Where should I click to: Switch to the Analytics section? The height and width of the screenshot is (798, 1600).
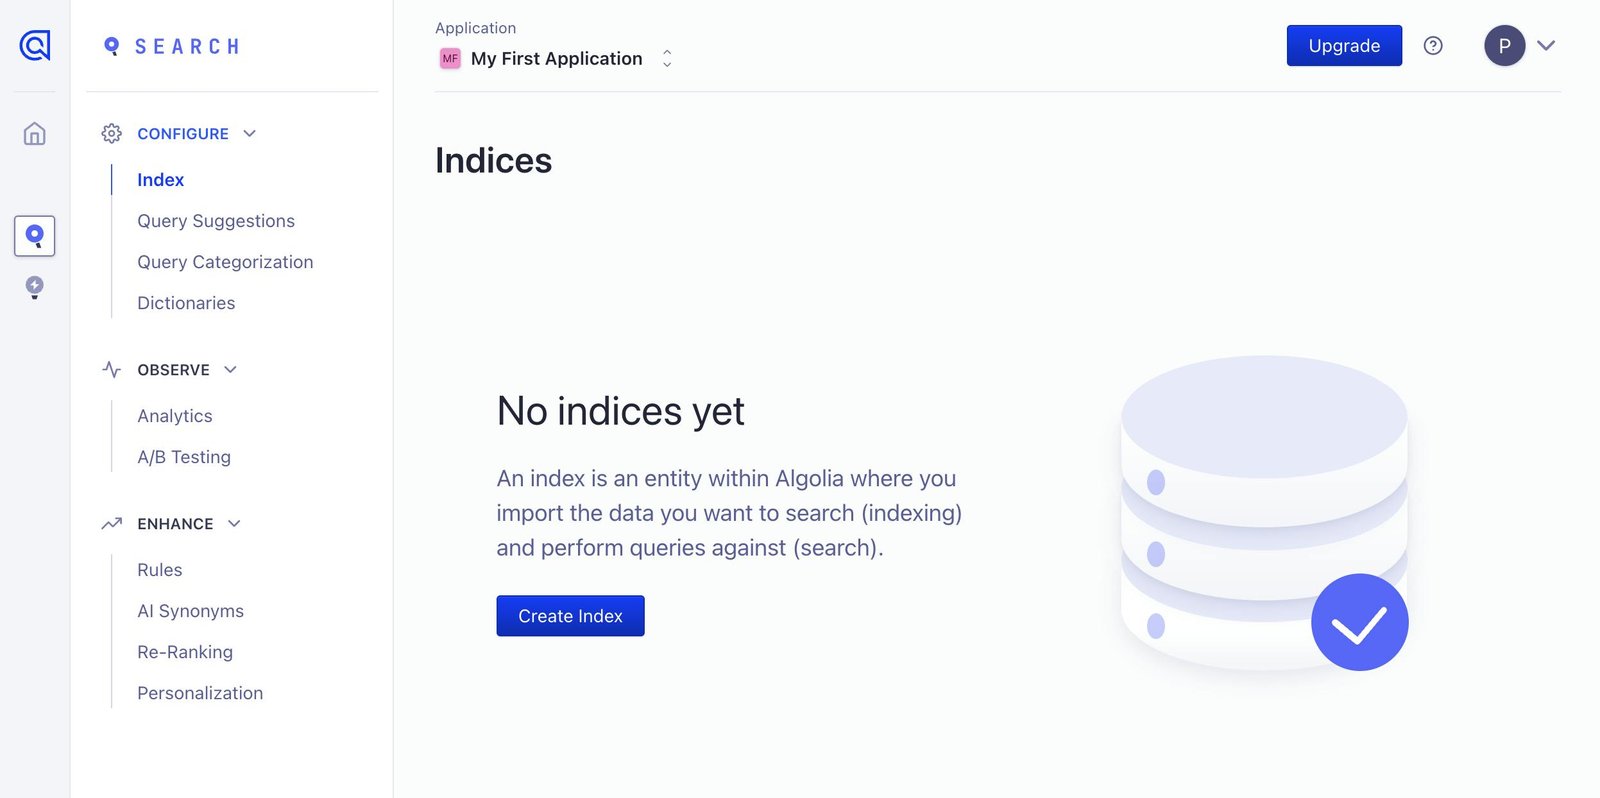(x=175, y=415)
